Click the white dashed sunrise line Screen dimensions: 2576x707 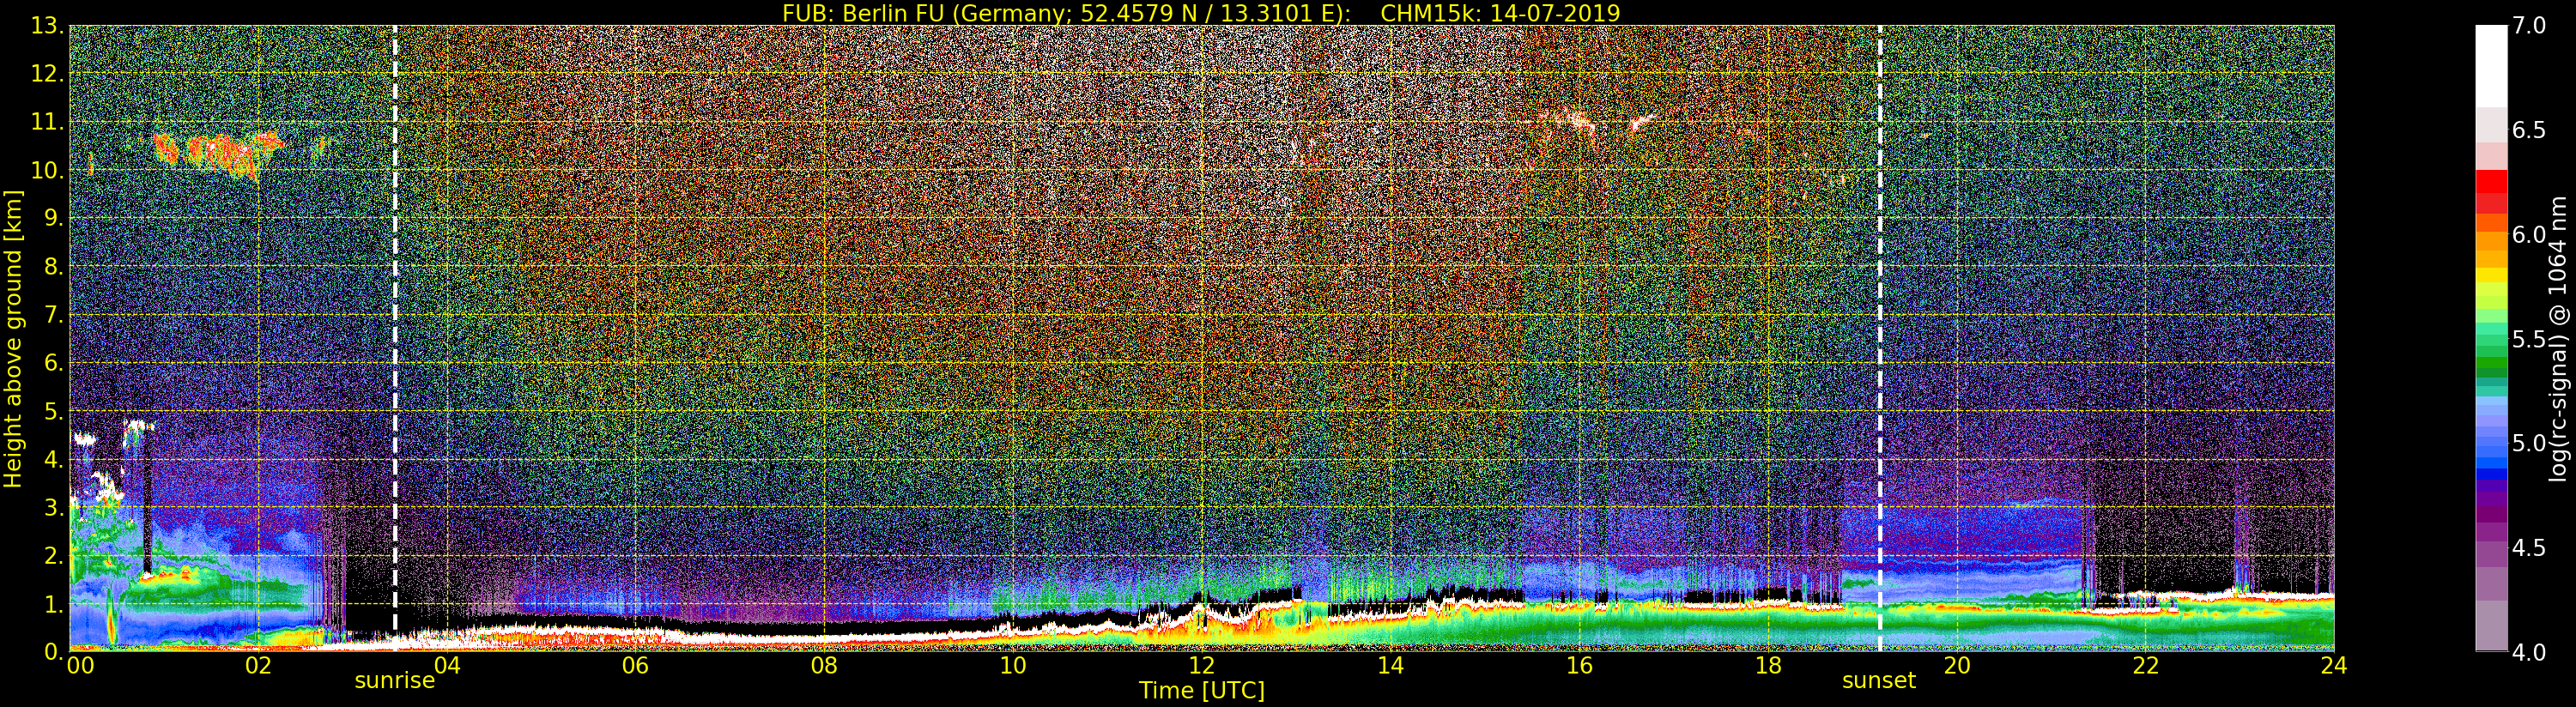click(x=395, y=338)
